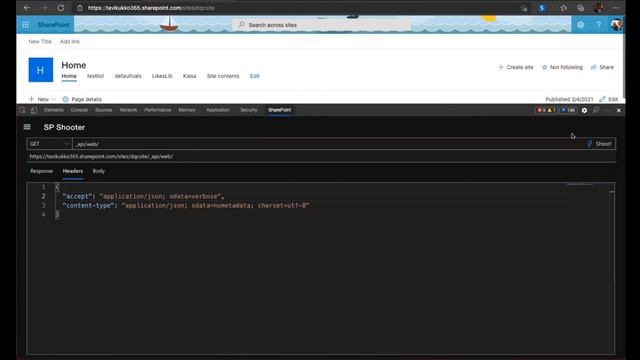
Task: Click the Share button on site header
Action: coord(602,67)
